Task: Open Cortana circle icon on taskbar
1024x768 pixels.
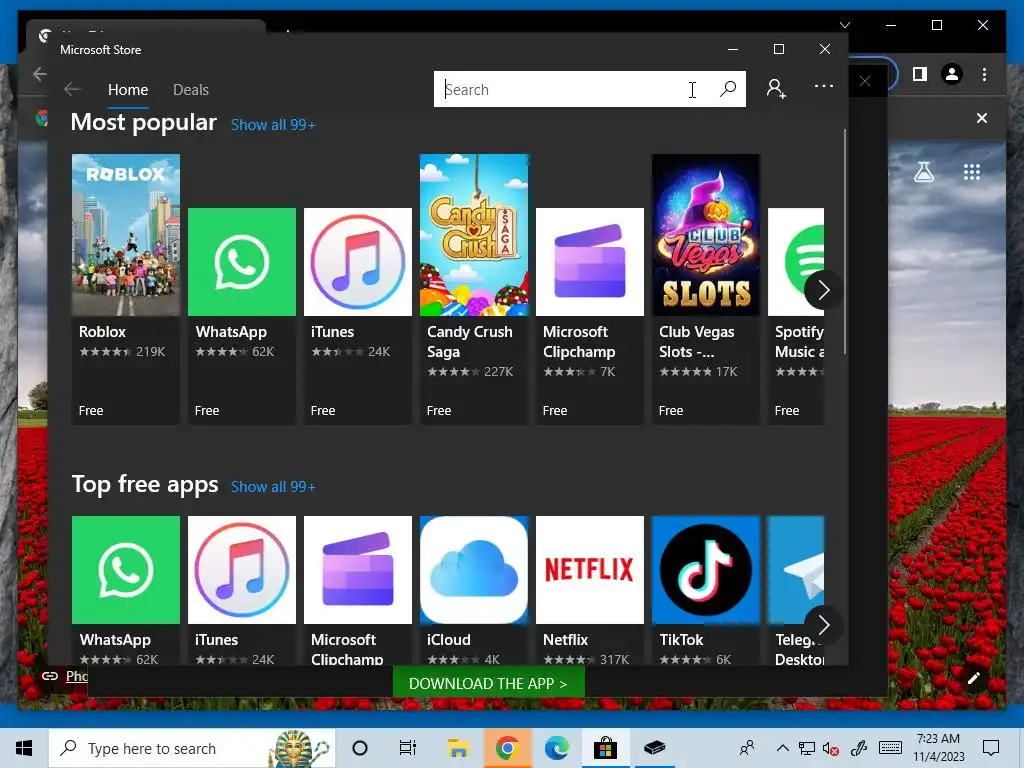Action: coord(360,748)
